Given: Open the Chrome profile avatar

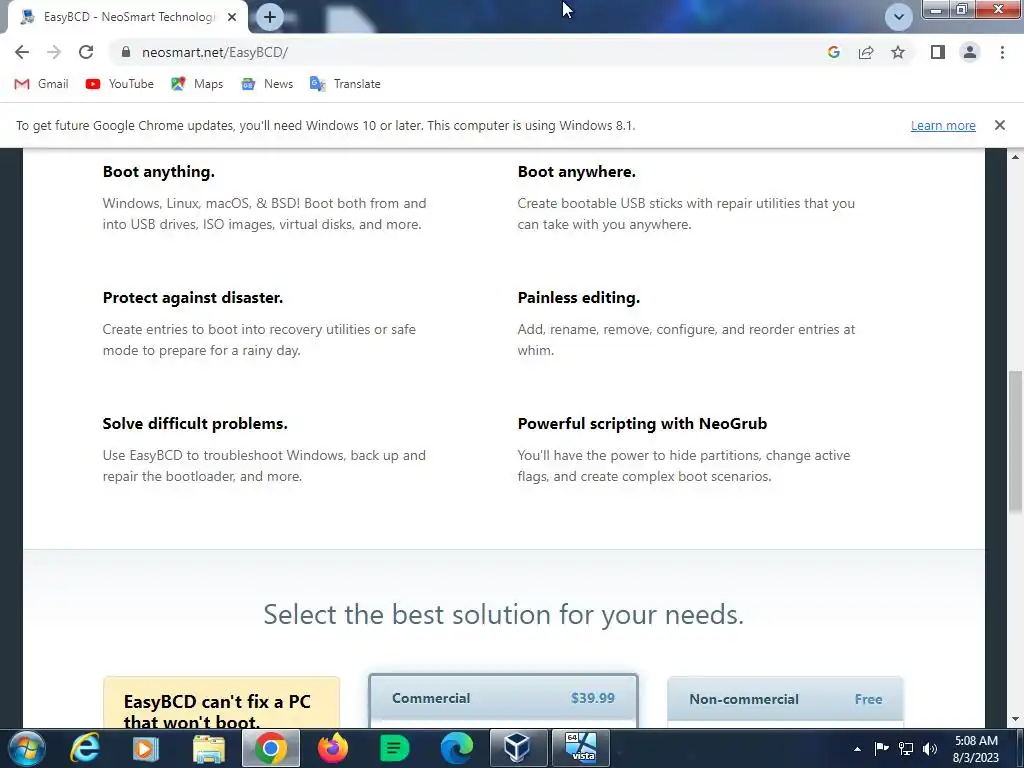Looking at the screenshot, I should 970,52.
